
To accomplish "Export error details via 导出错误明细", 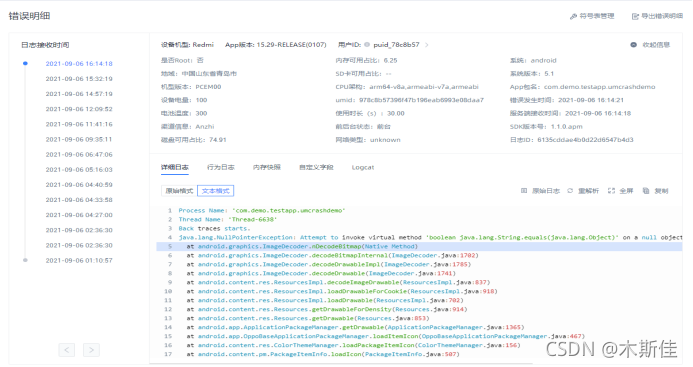I will (x=657, y=16).
